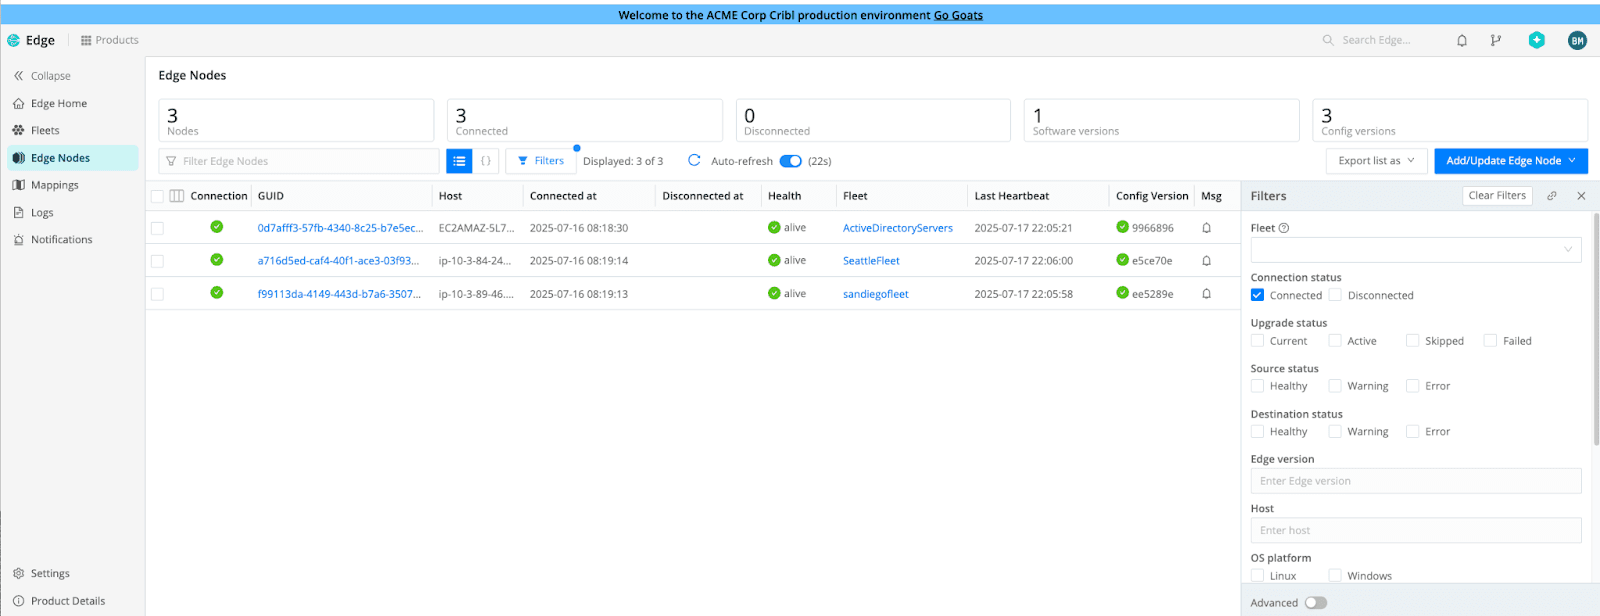Go to Fleets in the sidebar
Viewport: 1600px width, 616px height.
coord(45,131)
